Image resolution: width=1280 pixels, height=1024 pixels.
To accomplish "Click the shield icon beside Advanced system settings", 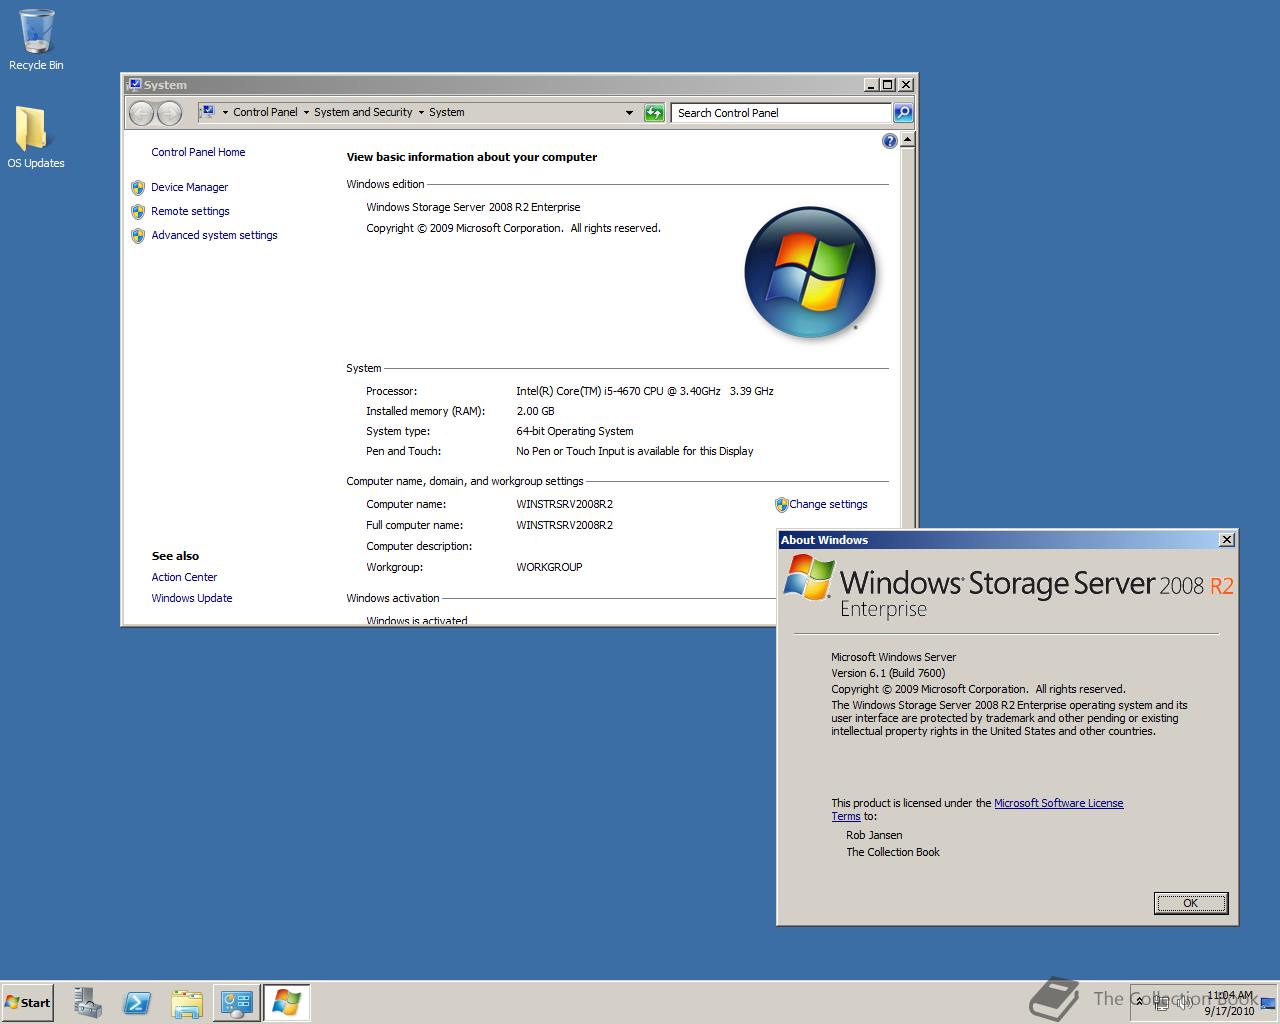I will point(138,236).
